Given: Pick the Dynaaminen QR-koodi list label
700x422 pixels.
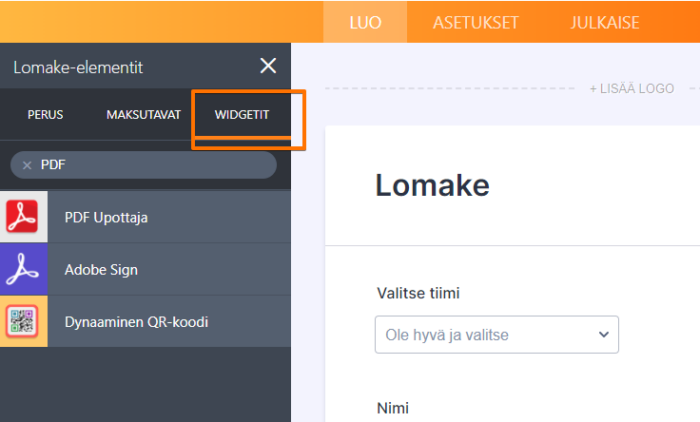Looking at the screenshot, I should pos(136,322).
